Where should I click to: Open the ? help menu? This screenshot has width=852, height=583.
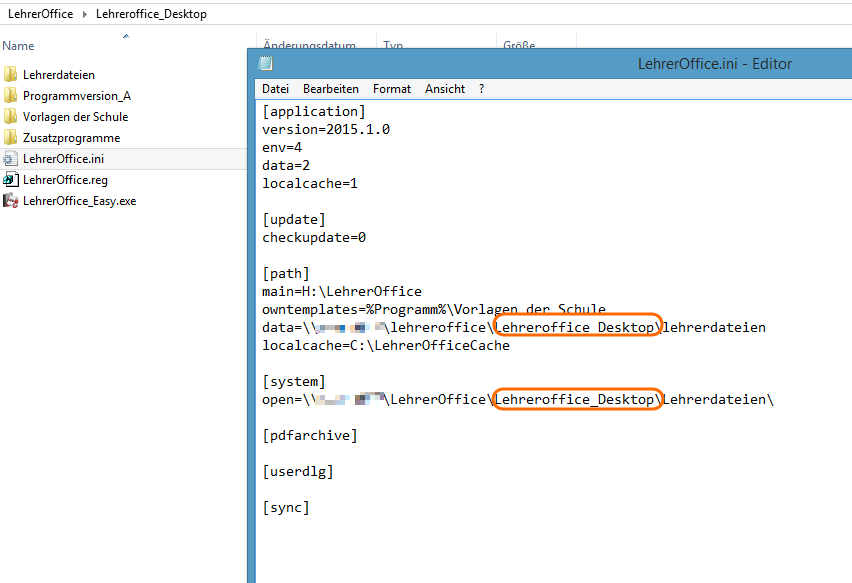pos(481,89)
